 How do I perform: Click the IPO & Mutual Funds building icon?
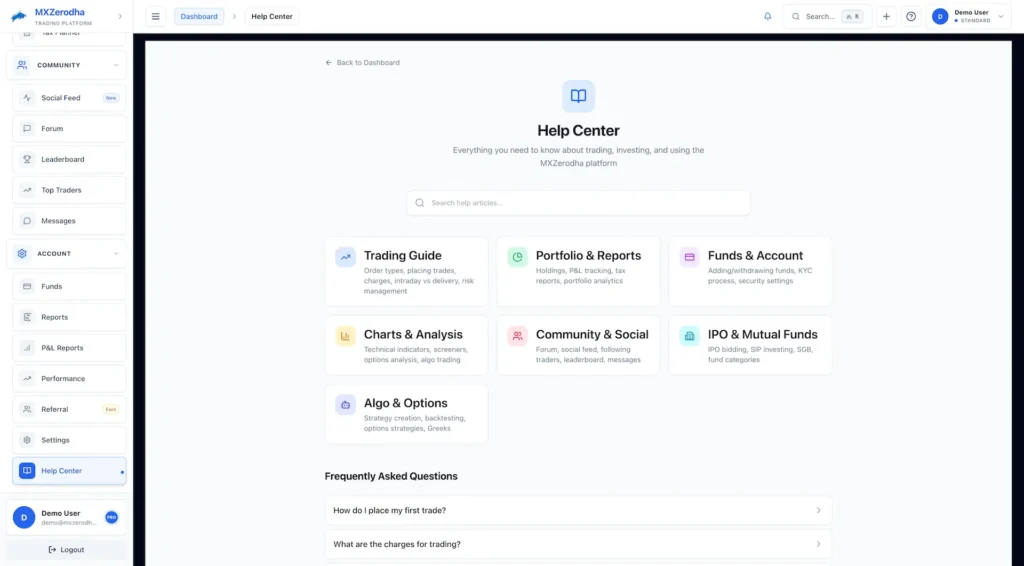click(x=689, y=336)
